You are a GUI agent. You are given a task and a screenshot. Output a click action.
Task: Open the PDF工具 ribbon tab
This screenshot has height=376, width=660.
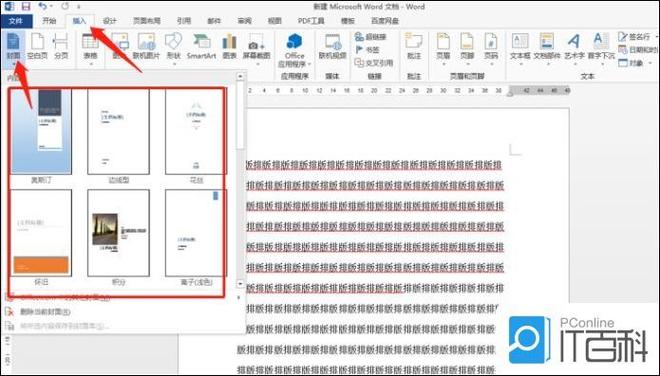click(311, 21)
